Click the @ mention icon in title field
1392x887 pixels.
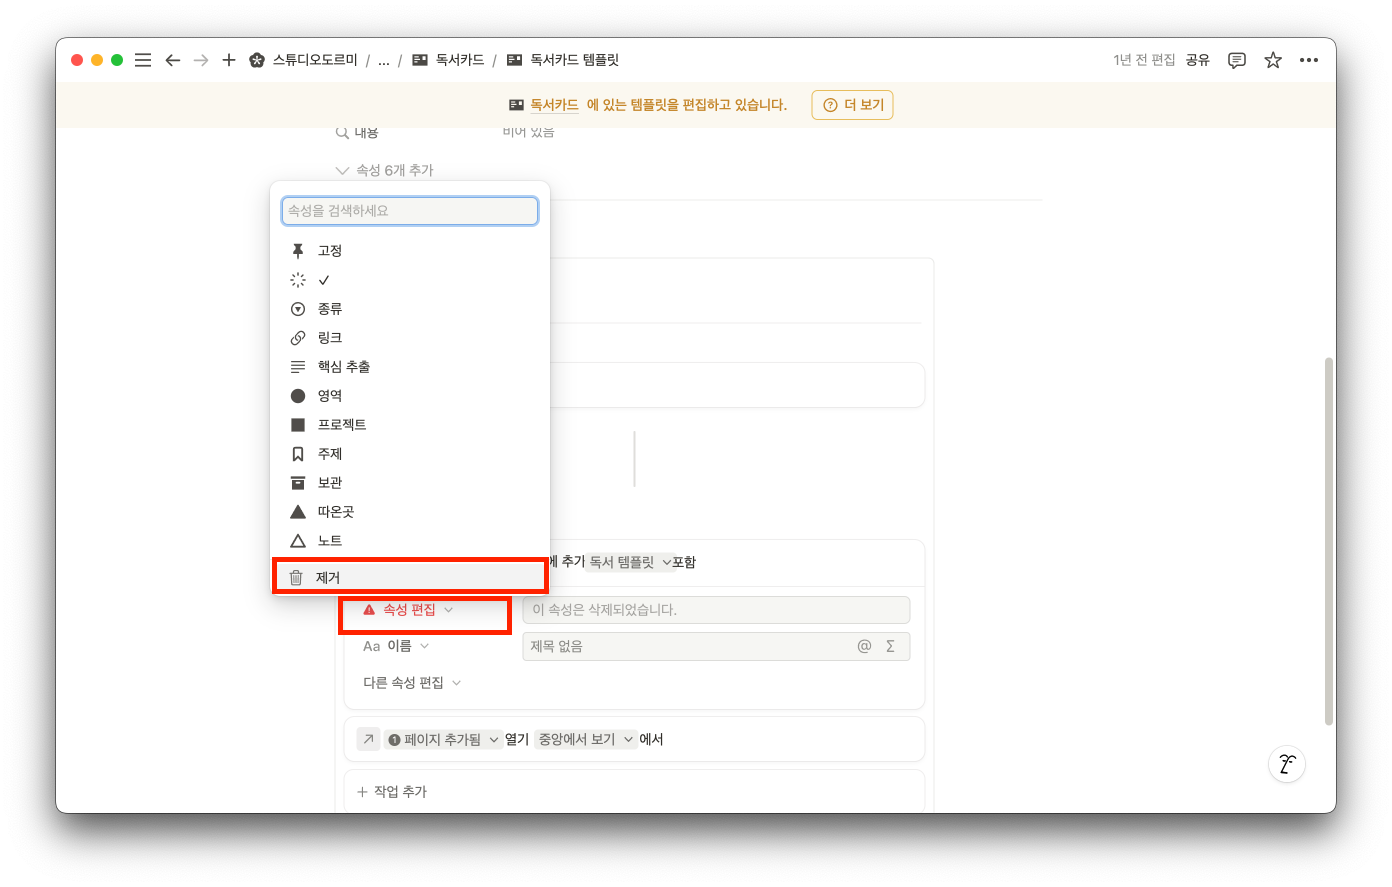pyautogui.click(x=864, y=646)
